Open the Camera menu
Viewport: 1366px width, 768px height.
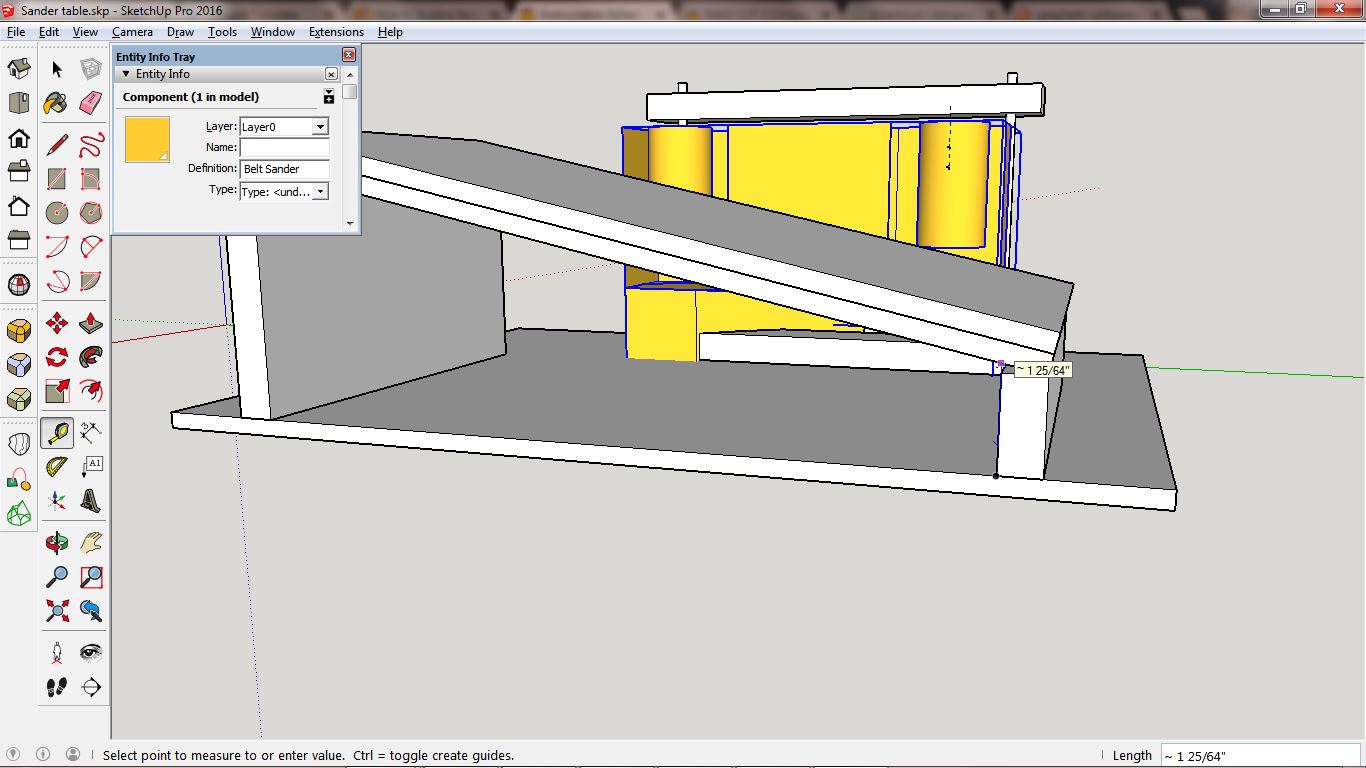pos(132,32)
